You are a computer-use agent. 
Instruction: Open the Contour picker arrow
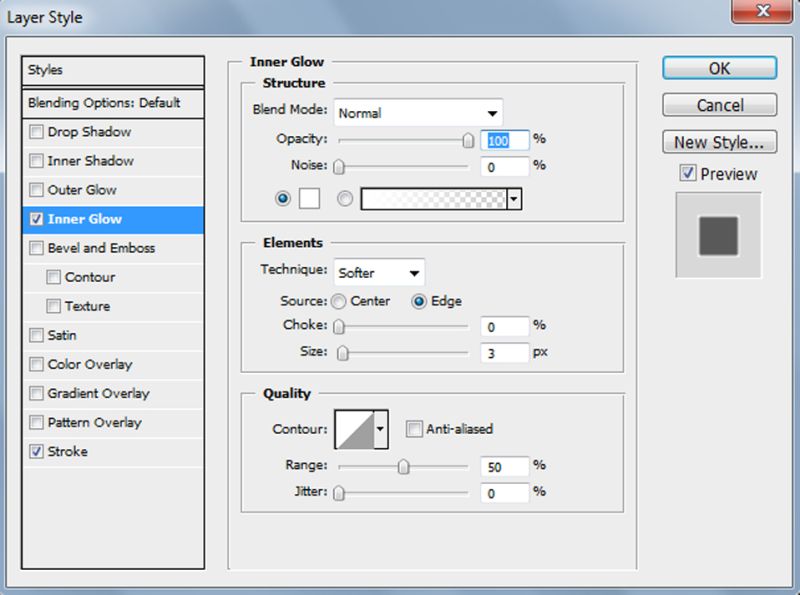(381, 429)
